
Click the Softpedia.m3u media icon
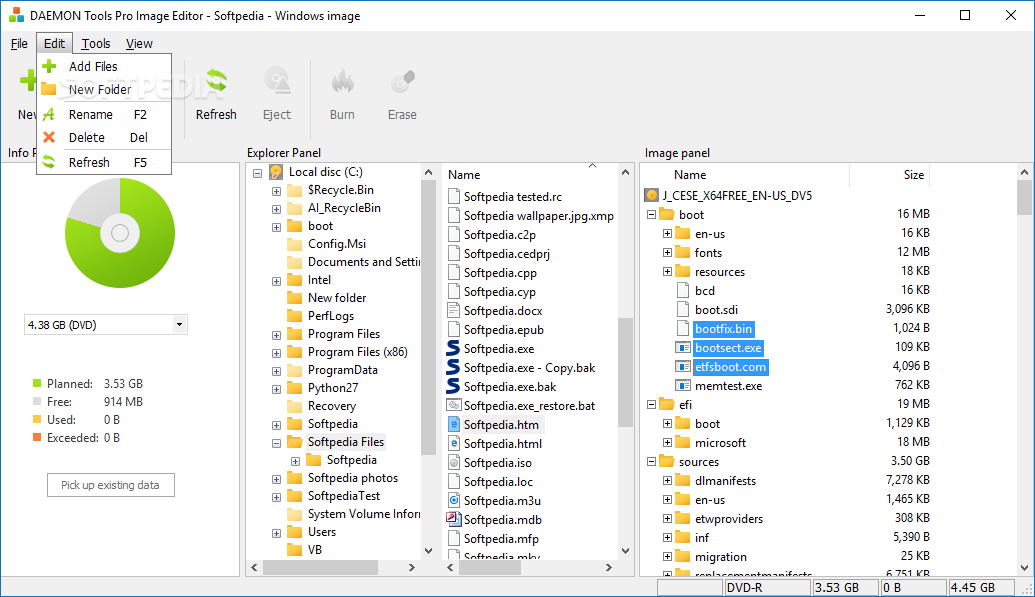pyautogui.click(x=453, y=500)
